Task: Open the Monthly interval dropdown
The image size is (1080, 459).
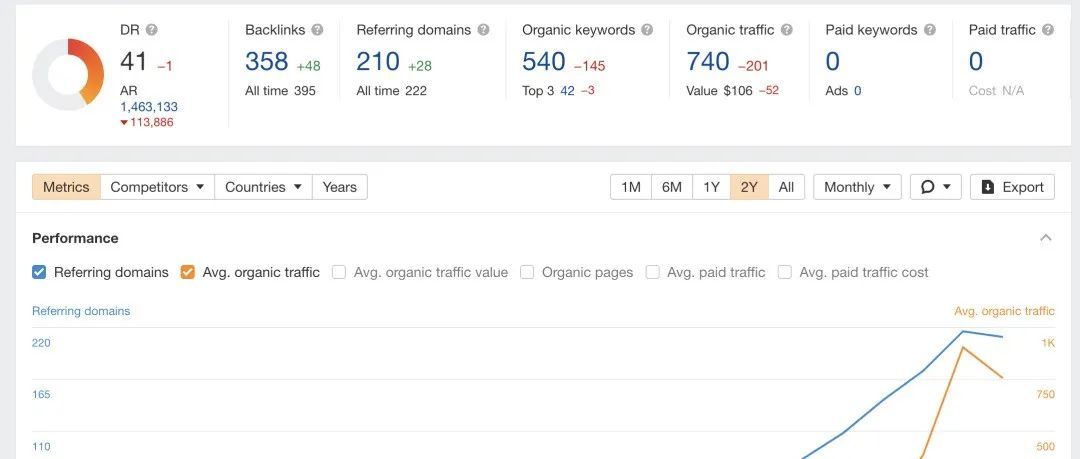Action: pos(857,187)
